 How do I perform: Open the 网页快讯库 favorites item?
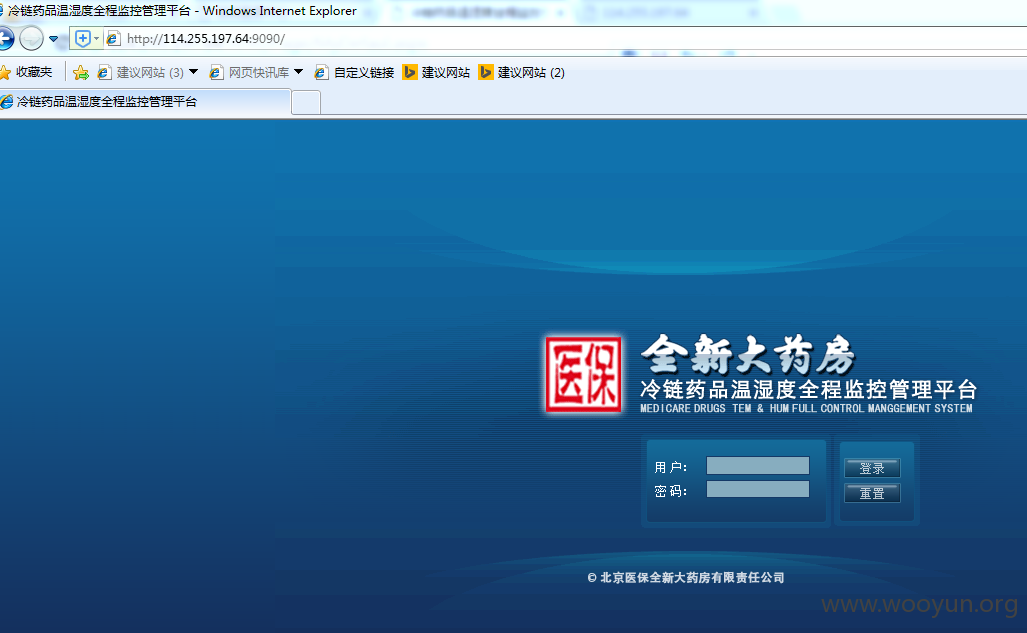pos(249,72)
